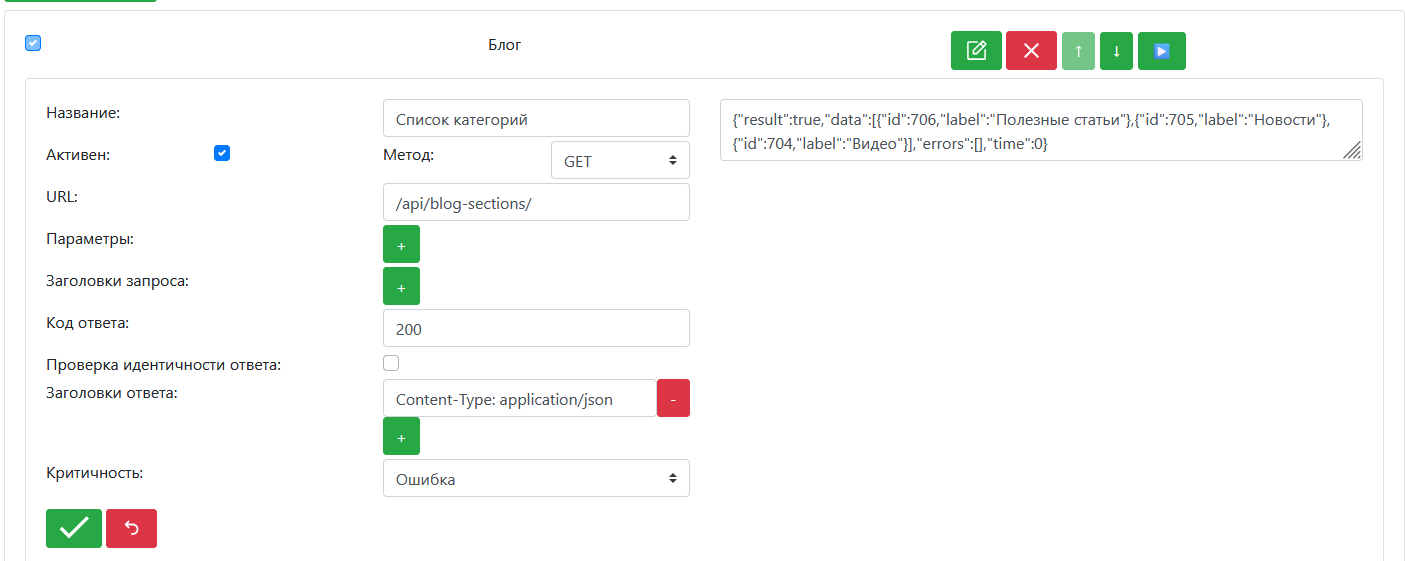Remove the Content-Type response header

click(x=673, y=398)
